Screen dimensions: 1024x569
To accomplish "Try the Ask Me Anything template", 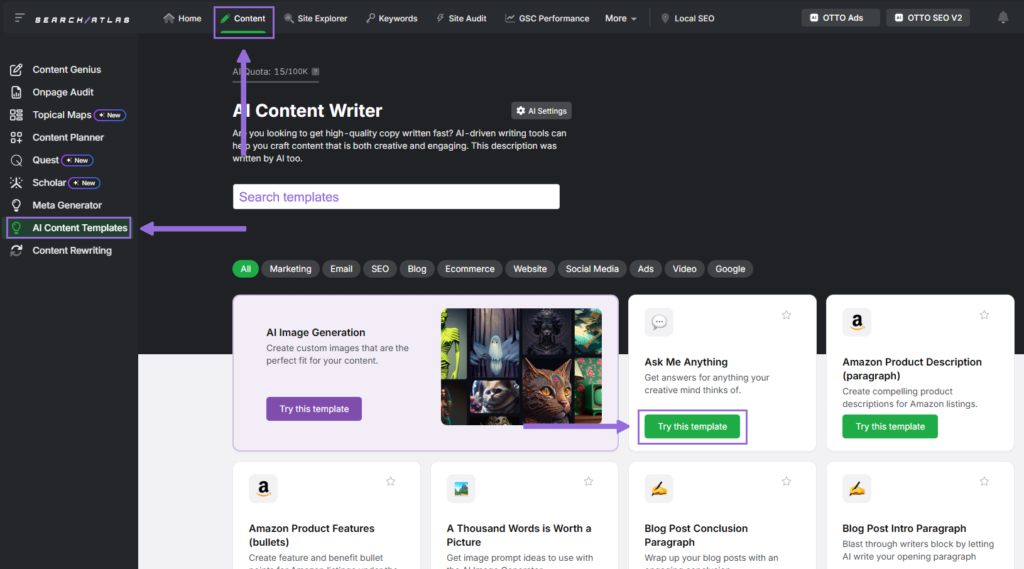I will [692, 427].
